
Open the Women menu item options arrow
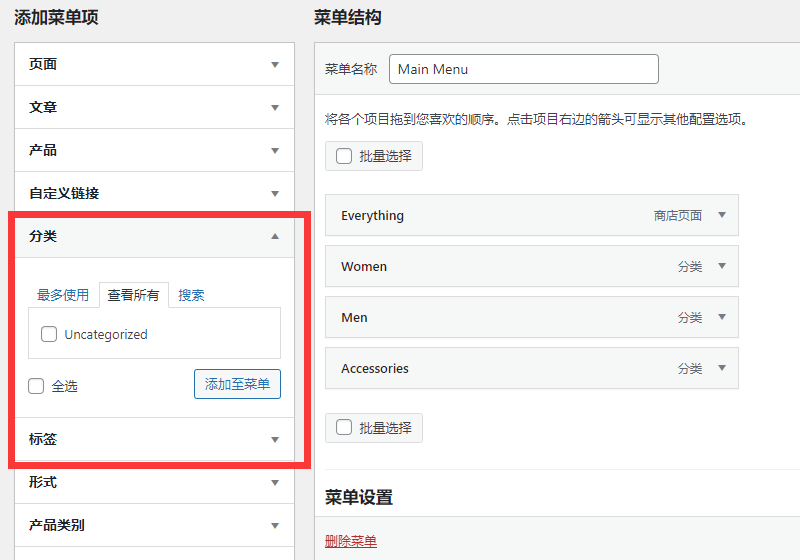point(722,266)
